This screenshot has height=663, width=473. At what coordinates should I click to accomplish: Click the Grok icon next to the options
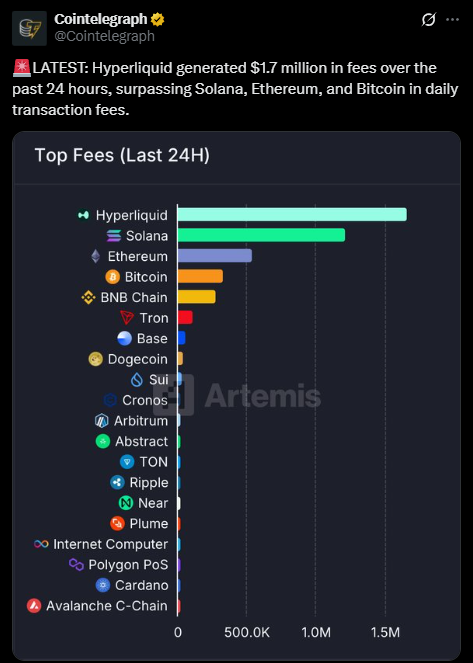pyautogui.click(x=428, y=19)
